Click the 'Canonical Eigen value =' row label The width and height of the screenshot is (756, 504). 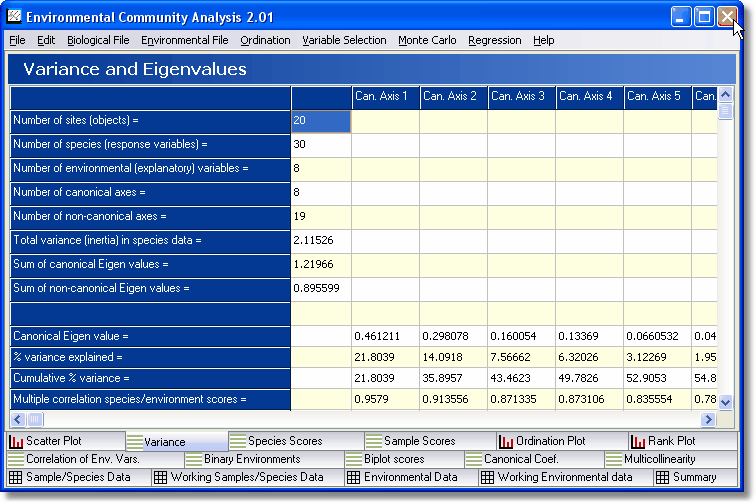point(150,336)
